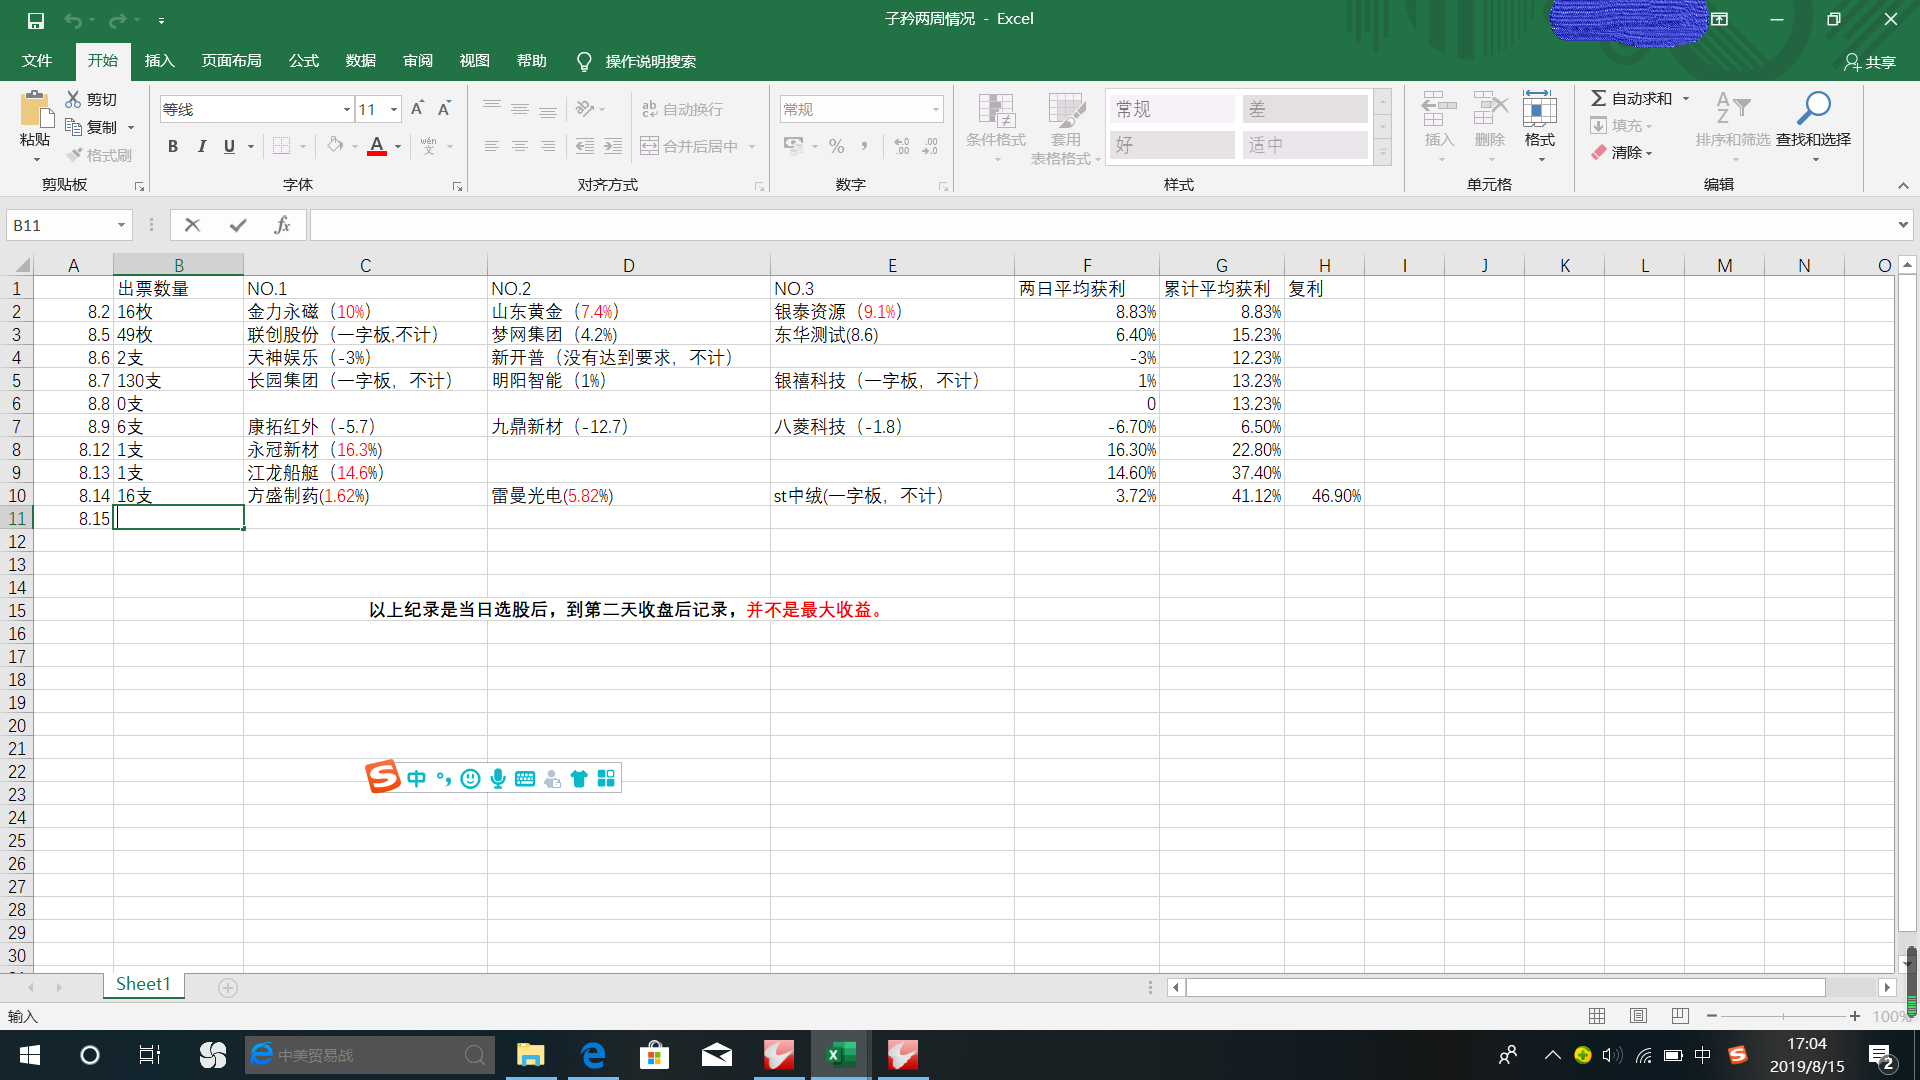Viewport: 1920px width, 1080px height.
Task: Toggle Wrap Text option
Action: 682,109
